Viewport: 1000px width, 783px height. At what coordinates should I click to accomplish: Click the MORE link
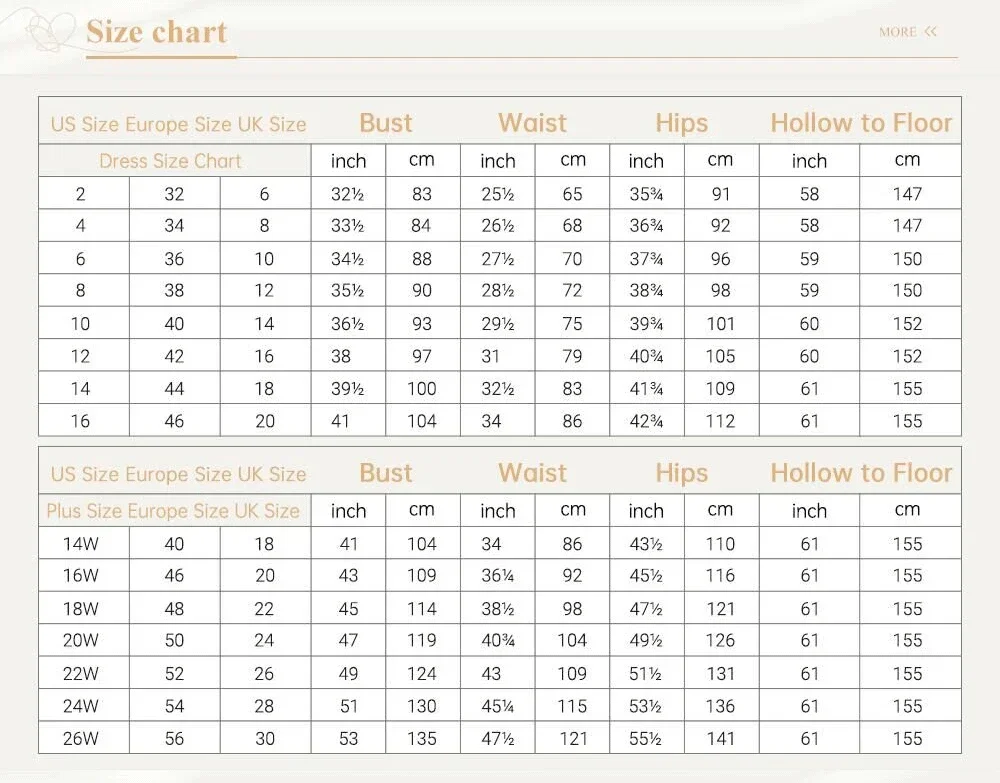point(897,32)
